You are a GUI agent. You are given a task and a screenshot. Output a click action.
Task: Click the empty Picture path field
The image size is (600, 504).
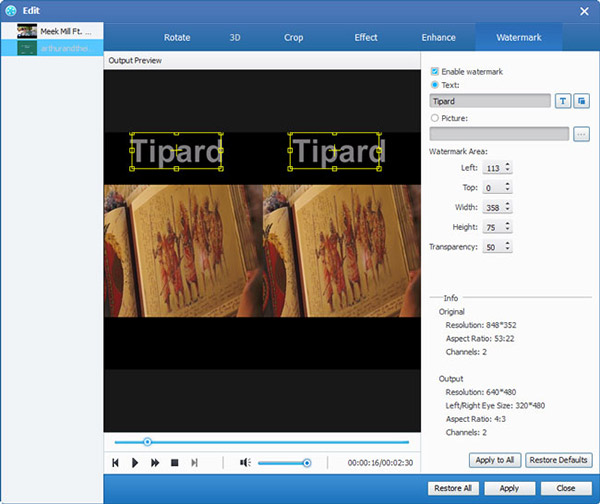[x=499, y=134]
